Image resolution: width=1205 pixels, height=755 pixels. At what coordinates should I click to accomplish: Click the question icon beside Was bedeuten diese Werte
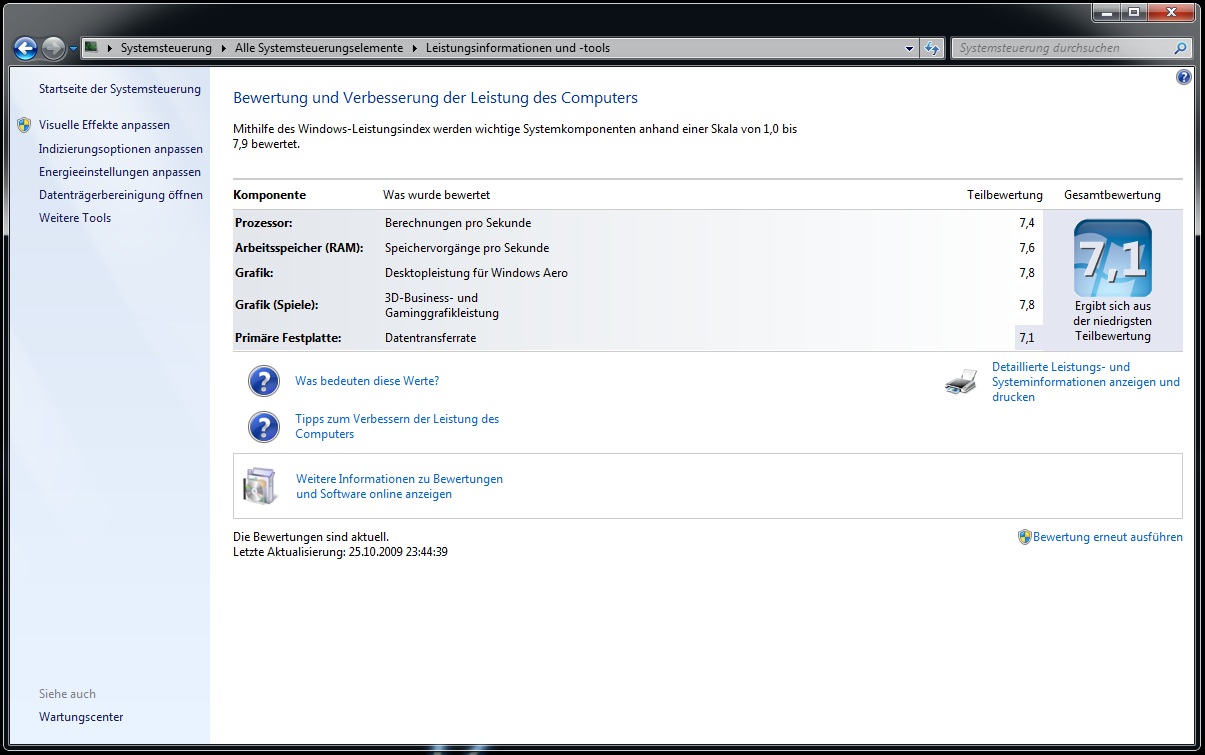pos(263,381)
